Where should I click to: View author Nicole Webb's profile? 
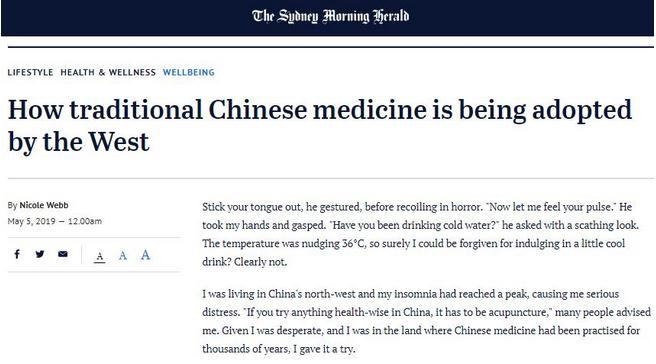[44, 205]
